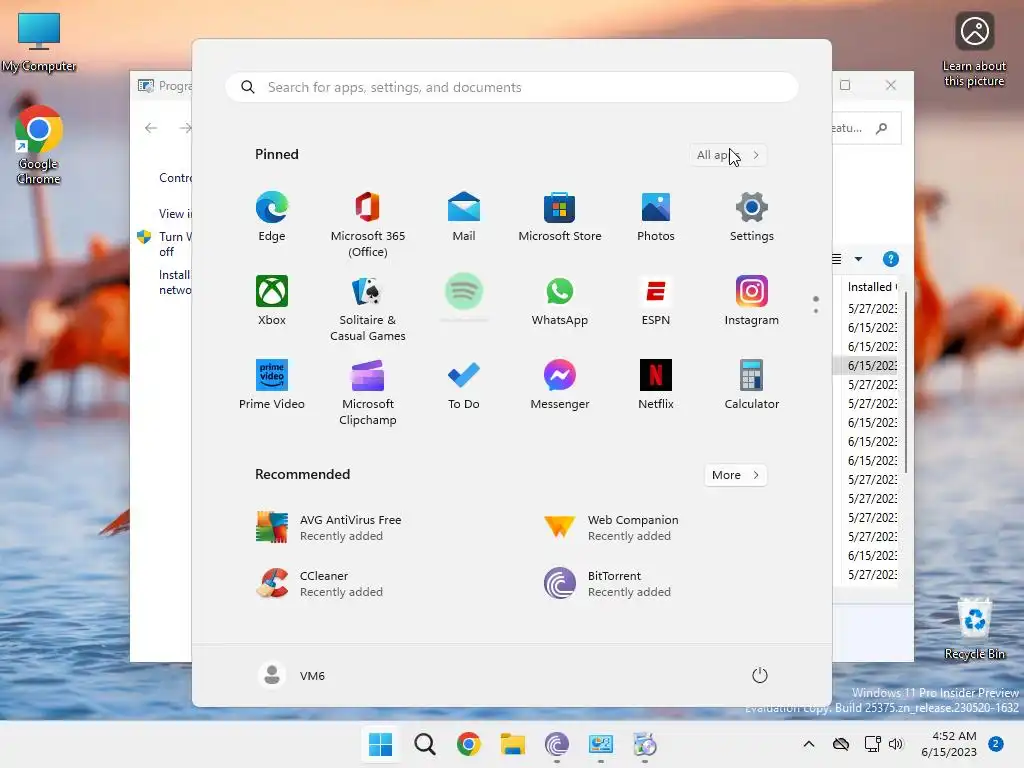Launch Microsoft 365 (Office) from pinned apps
Image resolution: width=1024 pixels, height=768 pixels.
pos(368,225)
